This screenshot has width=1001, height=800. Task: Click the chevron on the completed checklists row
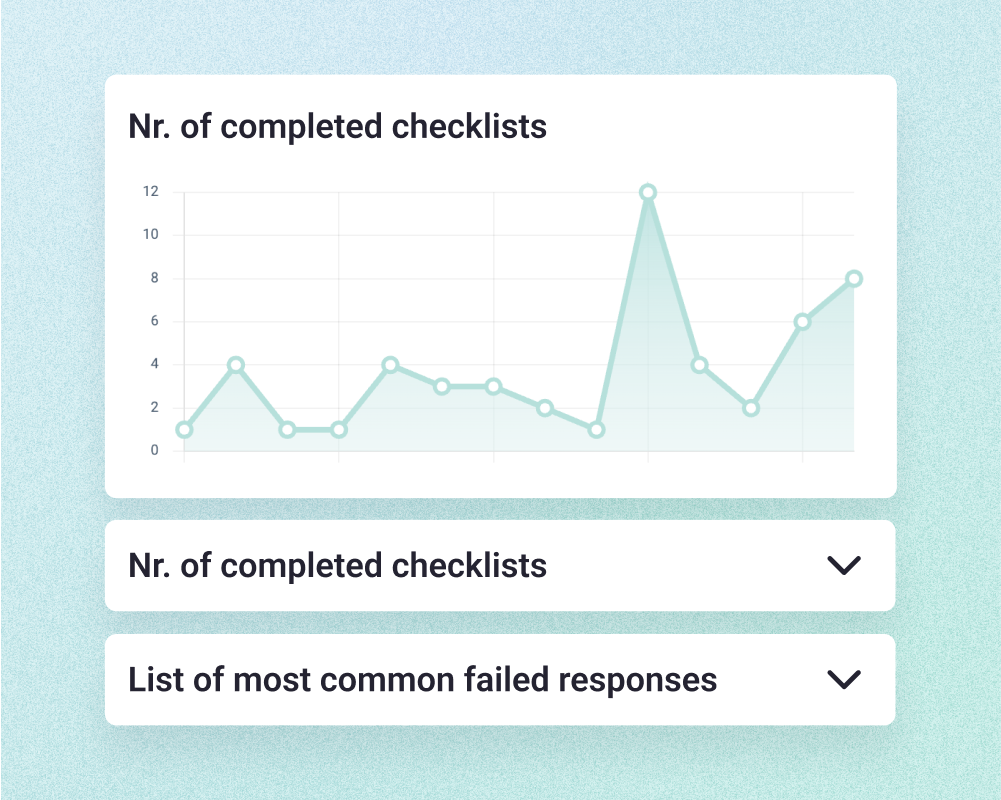[x=844, y=566]
